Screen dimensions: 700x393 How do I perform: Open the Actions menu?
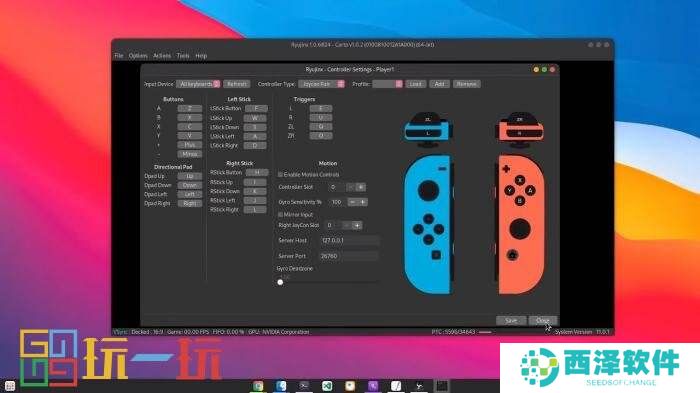point(162,56)
